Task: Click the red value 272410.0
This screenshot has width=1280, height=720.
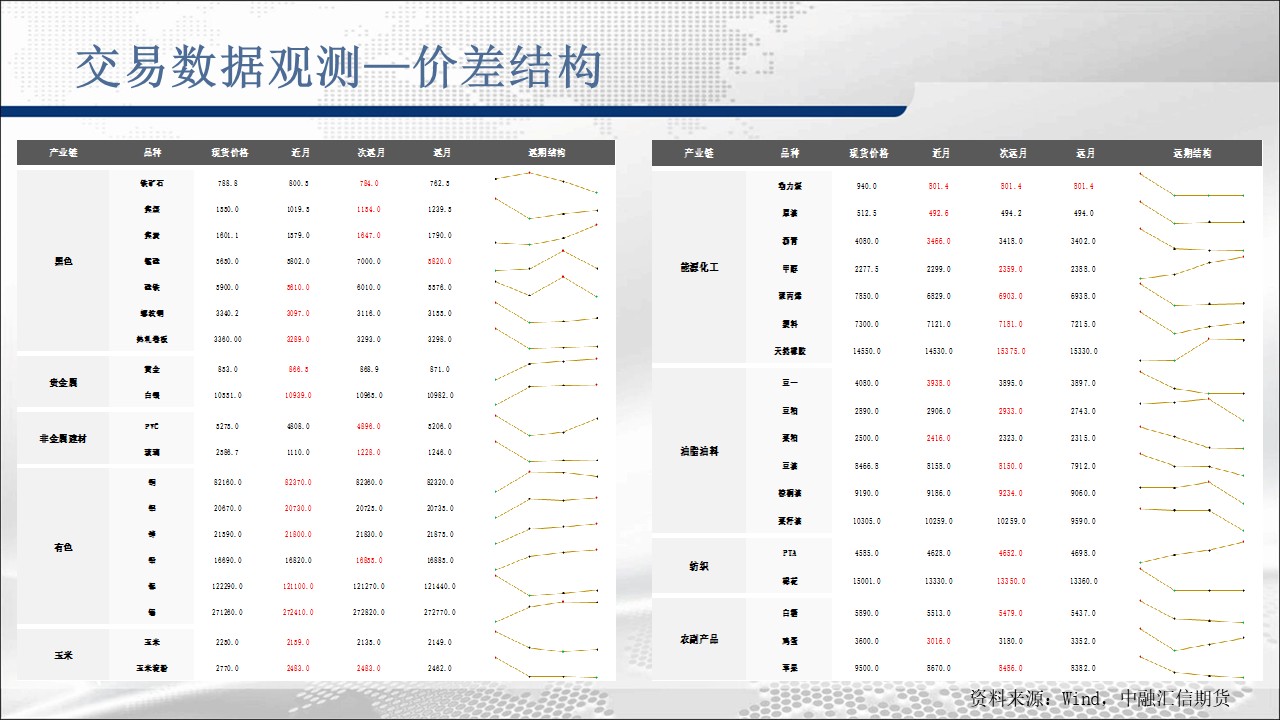Action: (x=299, y=612)
